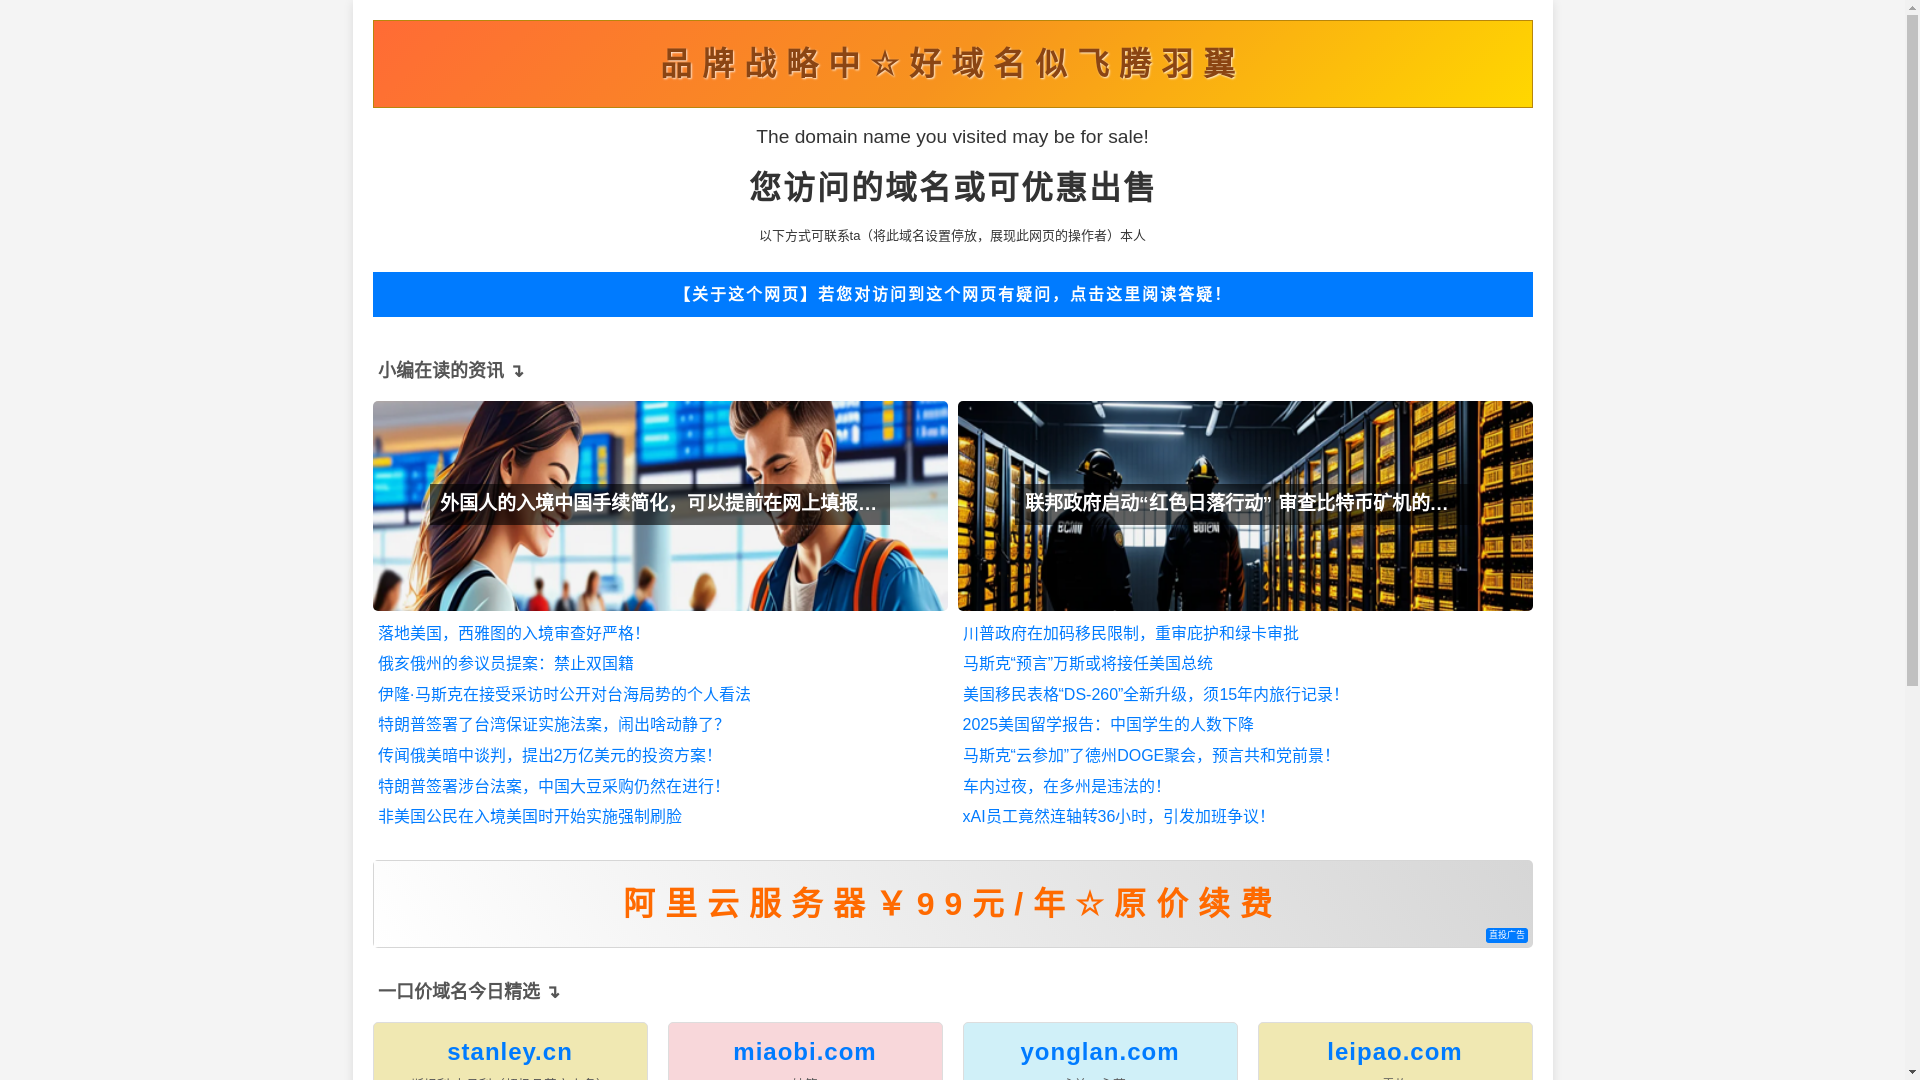Open the airport travelers news thumbnail
The height and width of the screenshot is (1080, 1920).
tap(659, 505)
